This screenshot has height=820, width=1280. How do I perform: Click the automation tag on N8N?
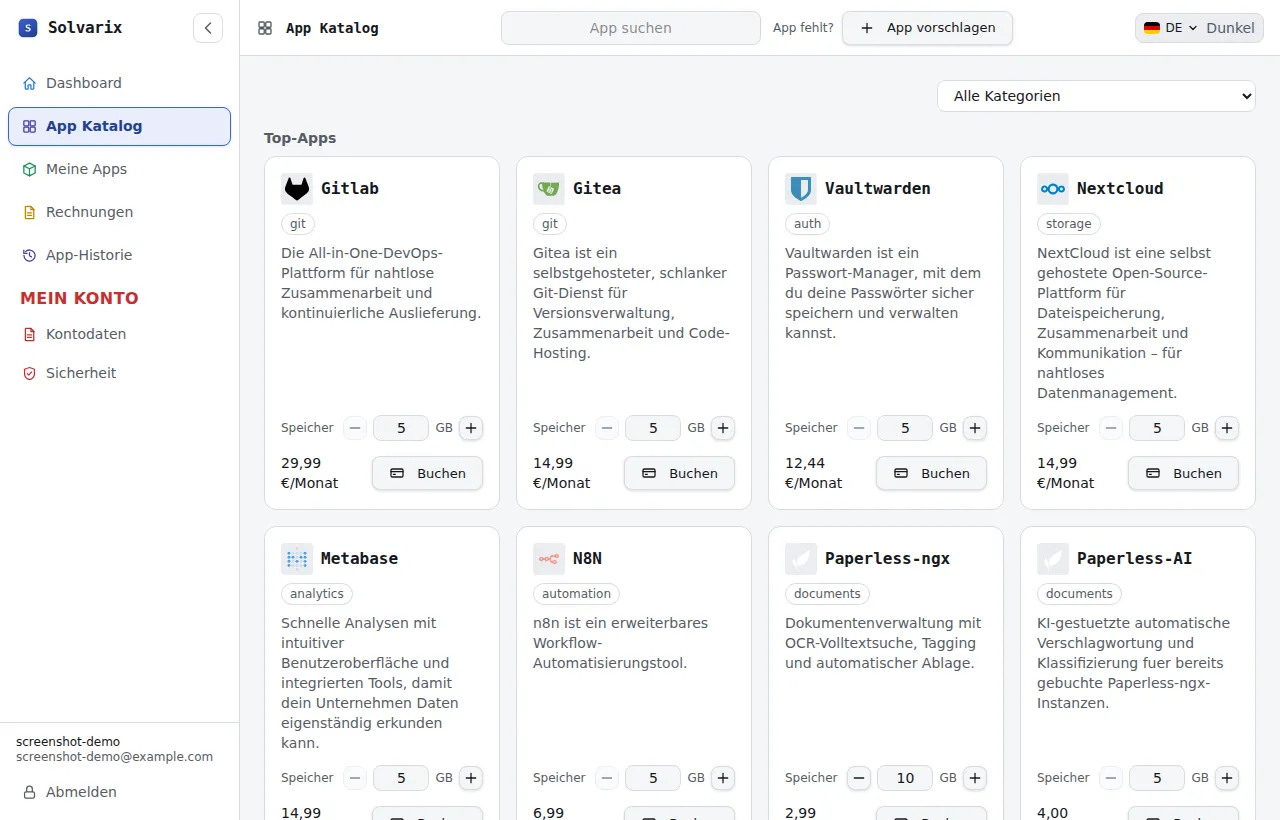576,594
